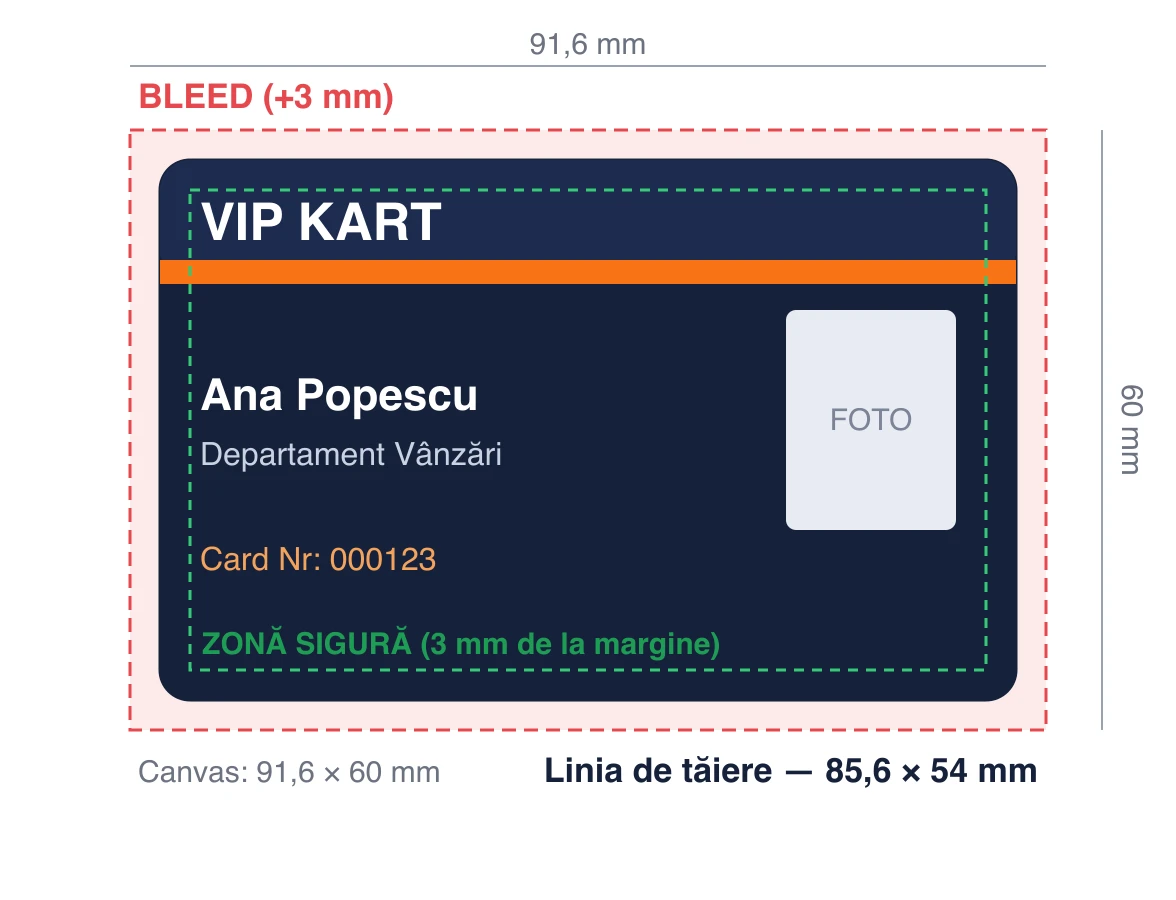
Task: Click the pink bleed area beside card
Action: point(145,430)
